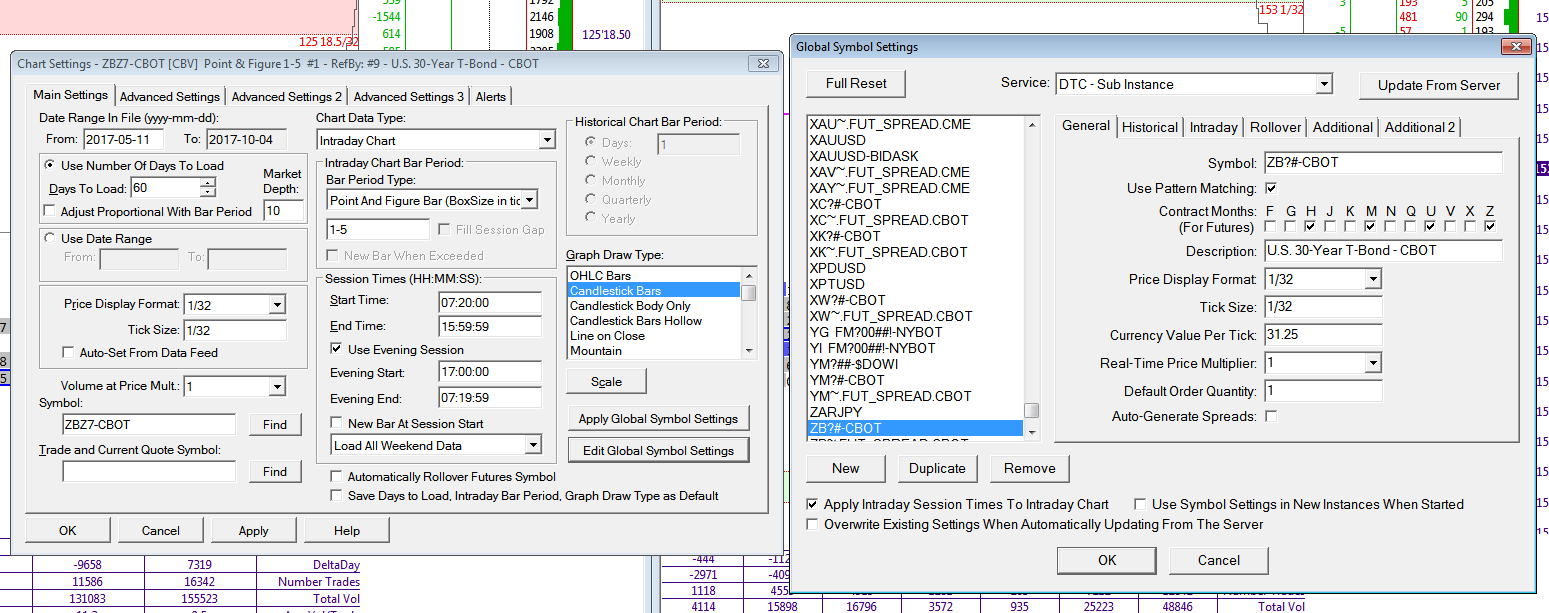Enable Adjust Proportional With Bar Period
The image size is (1549, 613).
pyautogui.click(x=51, y=212)
